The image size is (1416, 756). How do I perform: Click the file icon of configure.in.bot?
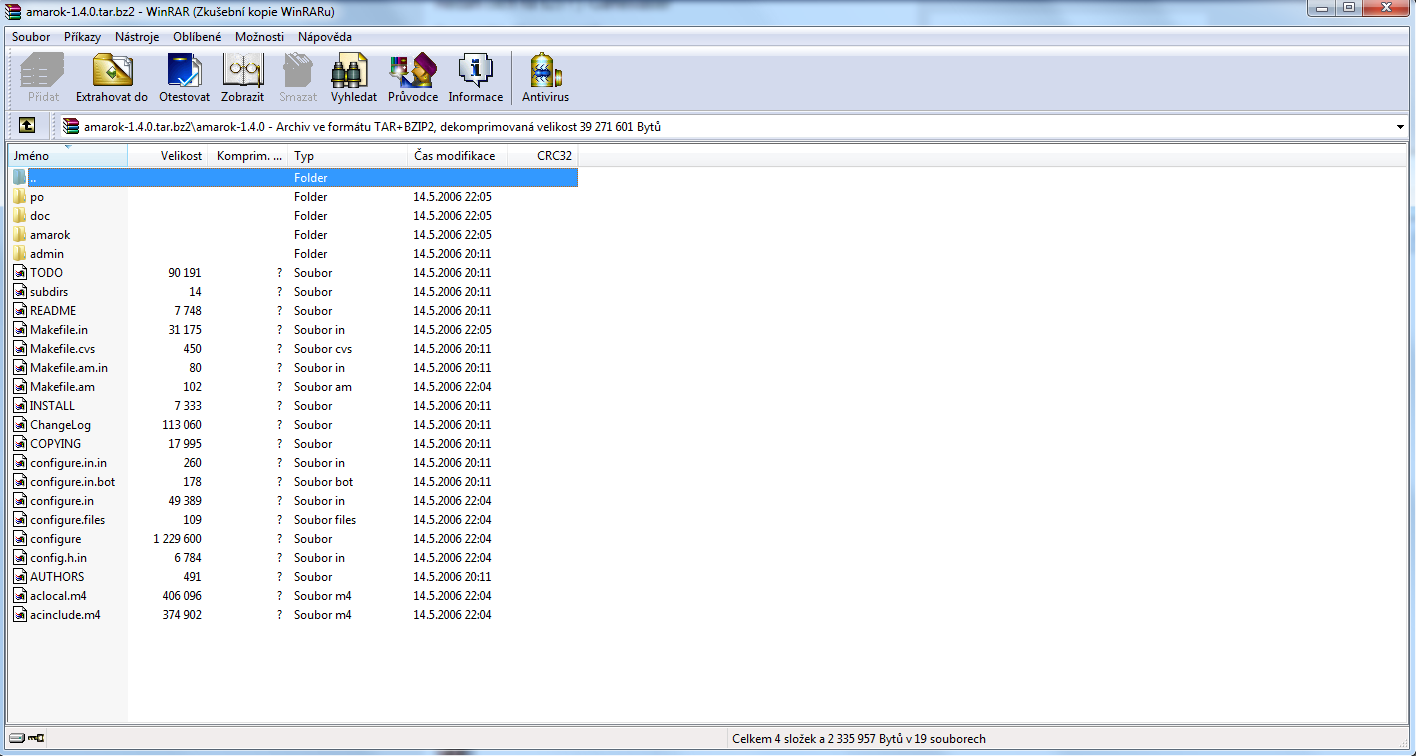point(20,482)
